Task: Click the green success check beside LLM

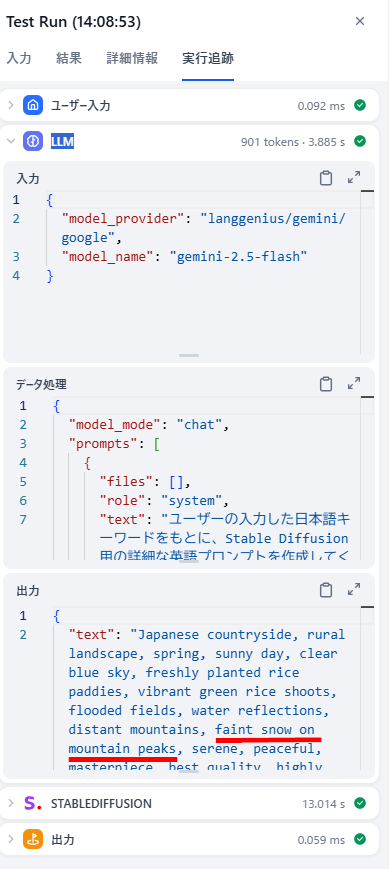Action: [360, 141]
